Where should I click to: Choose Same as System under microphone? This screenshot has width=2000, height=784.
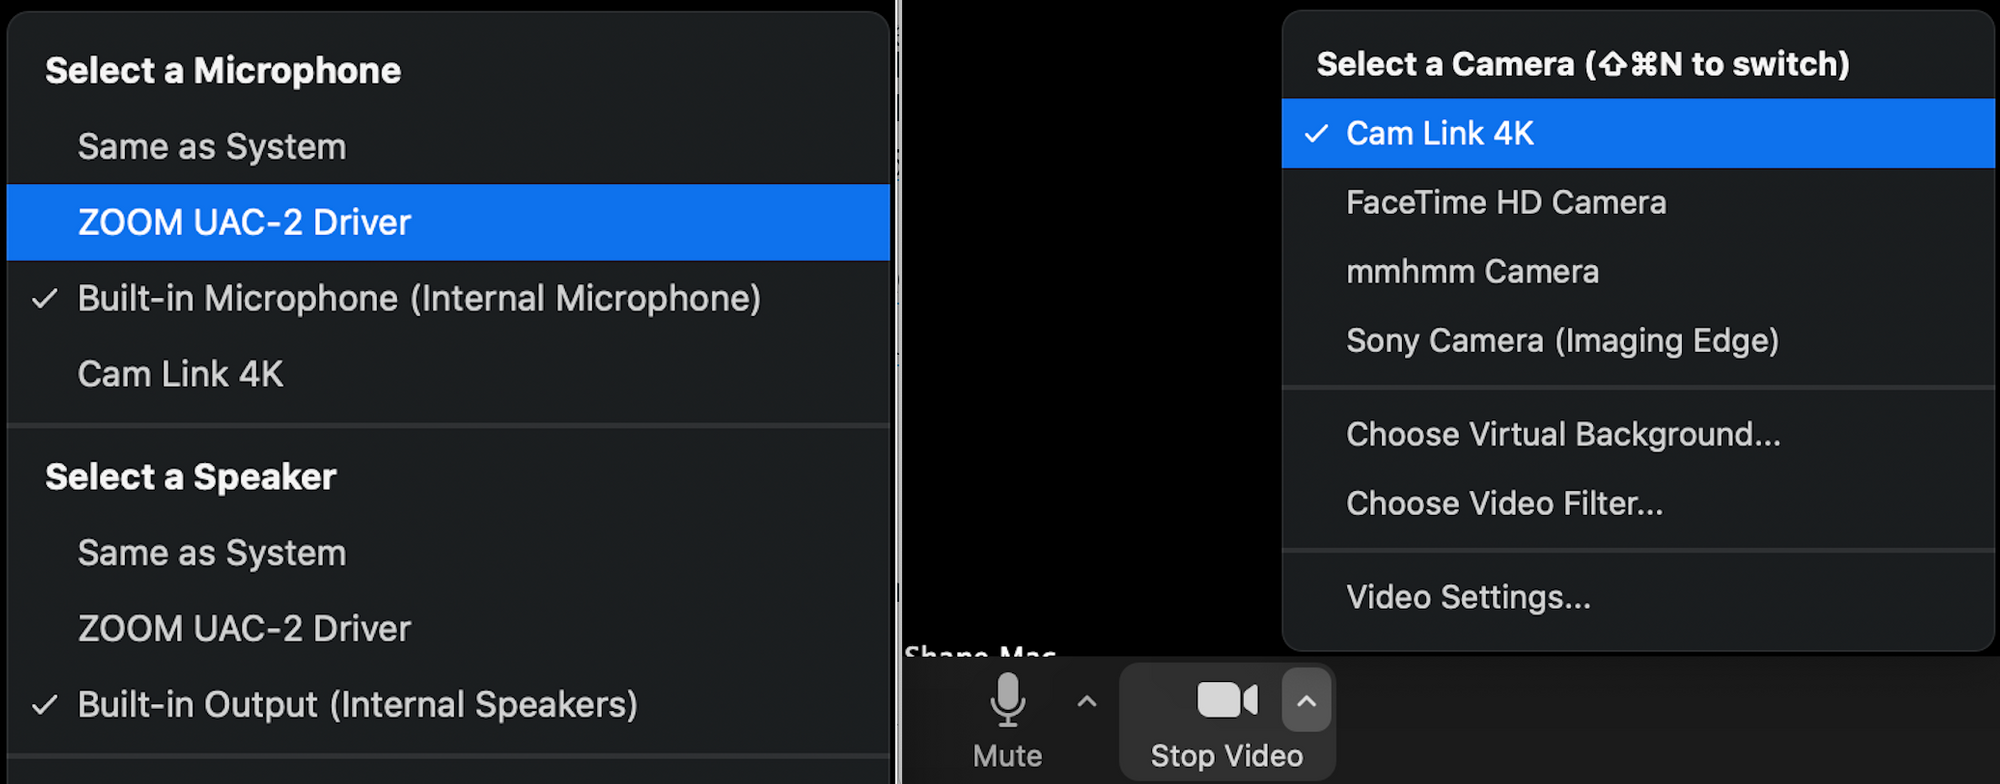pos(448,147)
